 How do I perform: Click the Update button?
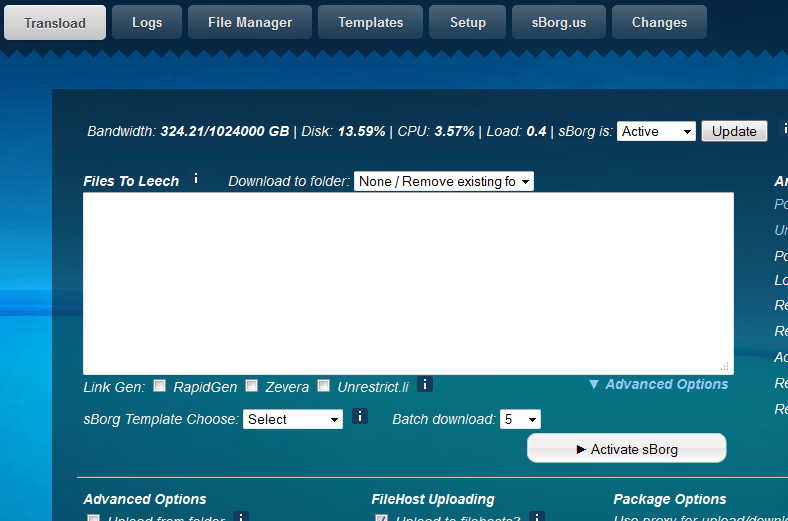point(734,132)
